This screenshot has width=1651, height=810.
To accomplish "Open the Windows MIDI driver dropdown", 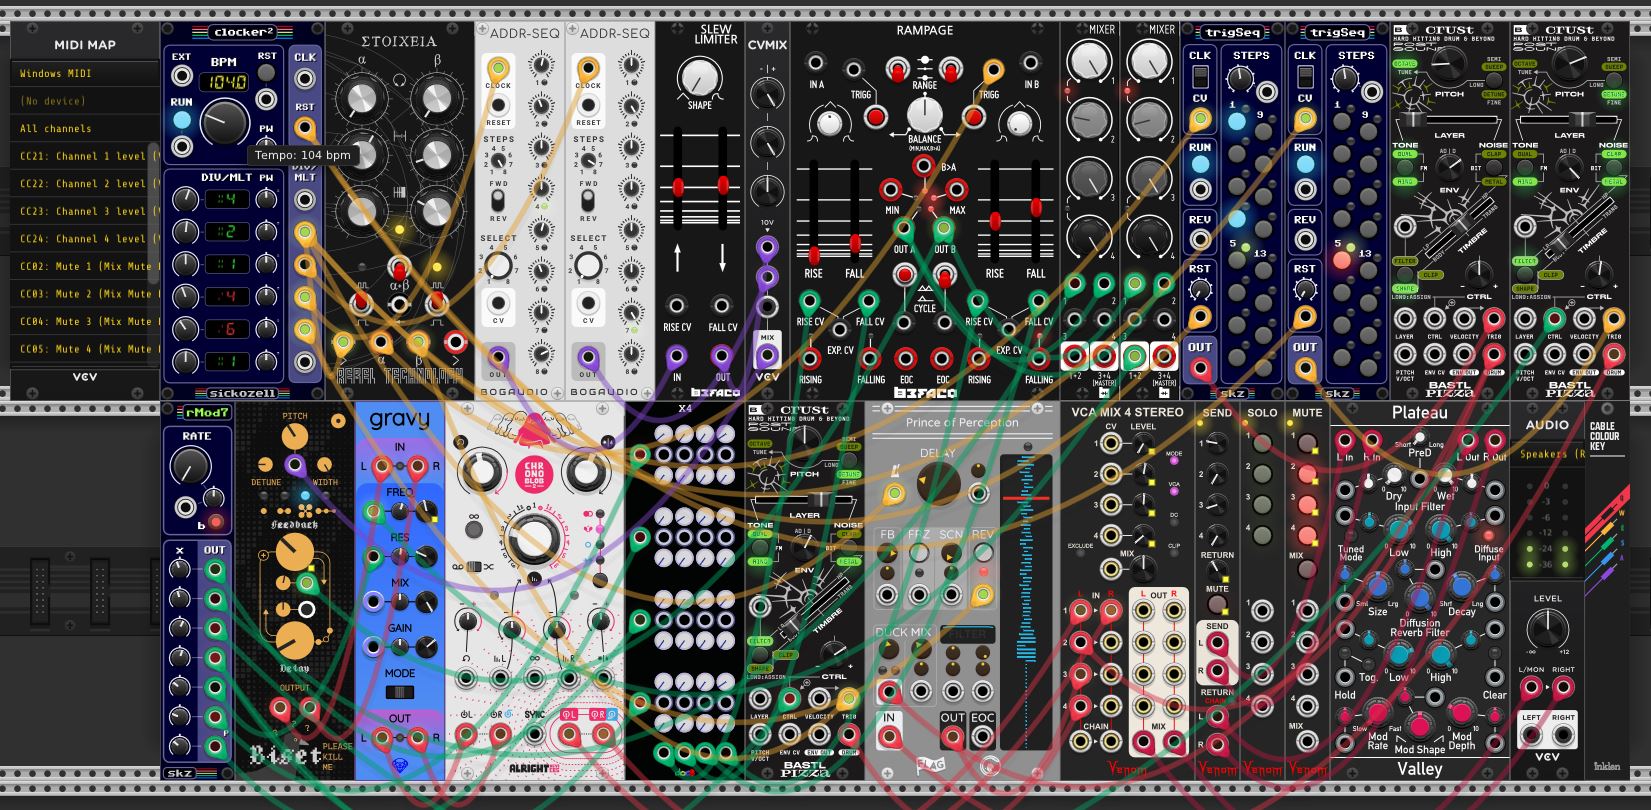I will click(x=85, y=73).
